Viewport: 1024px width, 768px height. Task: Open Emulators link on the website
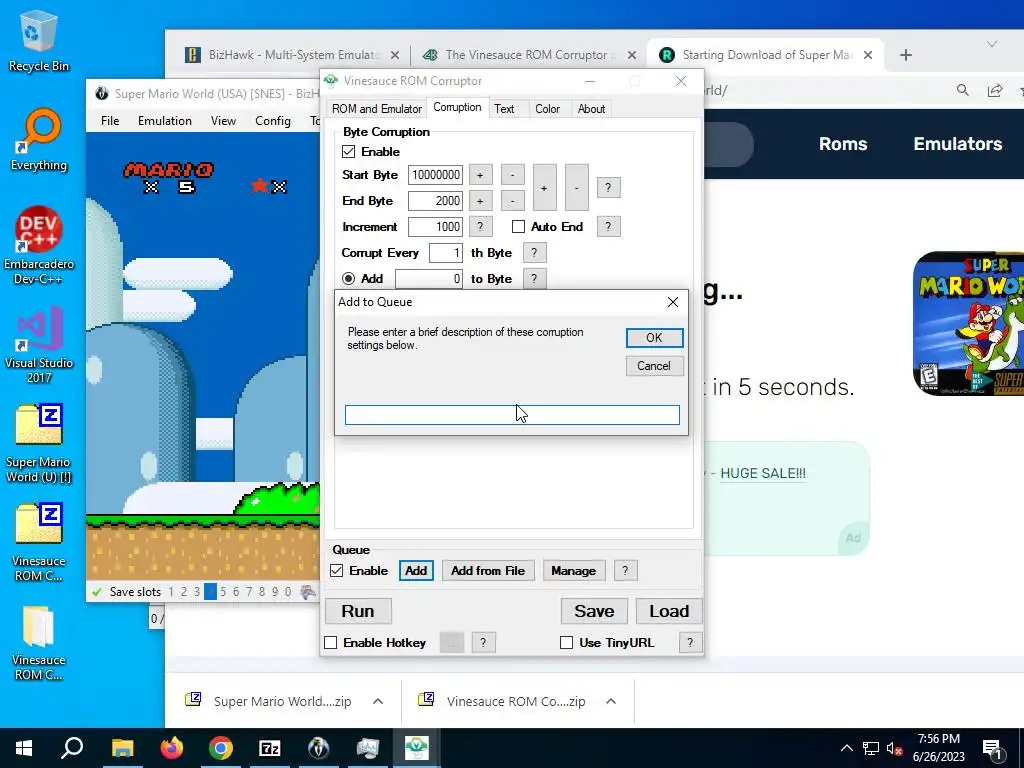pyautogui.click(x=957, y=144)
